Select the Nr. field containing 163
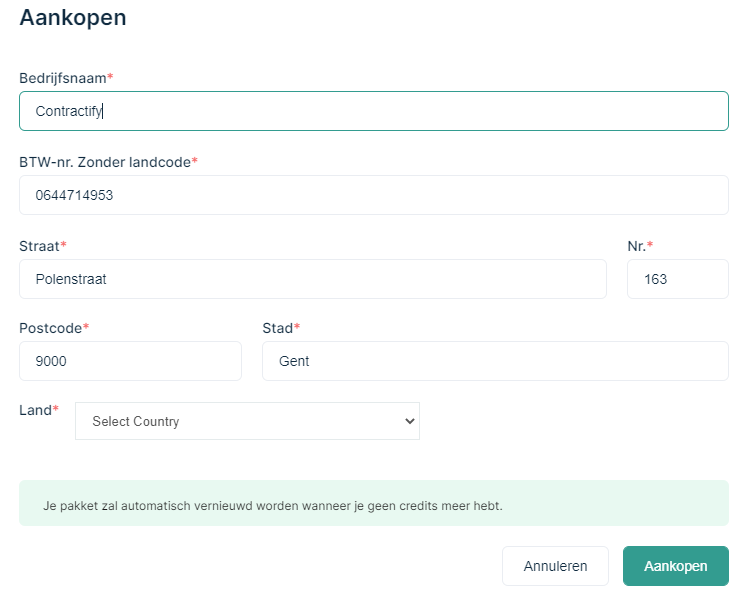Screen dimensions: 747x599 pyautogui.click(x=677, y=279)
